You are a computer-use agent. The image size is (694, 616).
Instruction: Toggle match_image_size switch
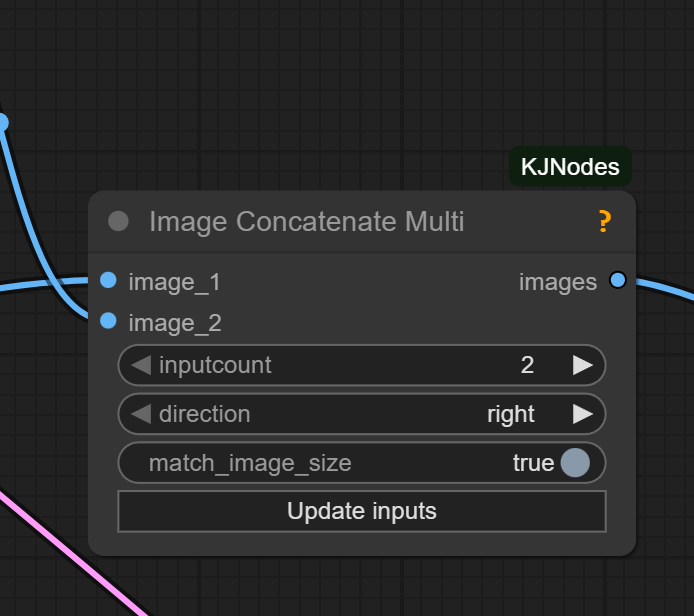(x=575, y=462)
